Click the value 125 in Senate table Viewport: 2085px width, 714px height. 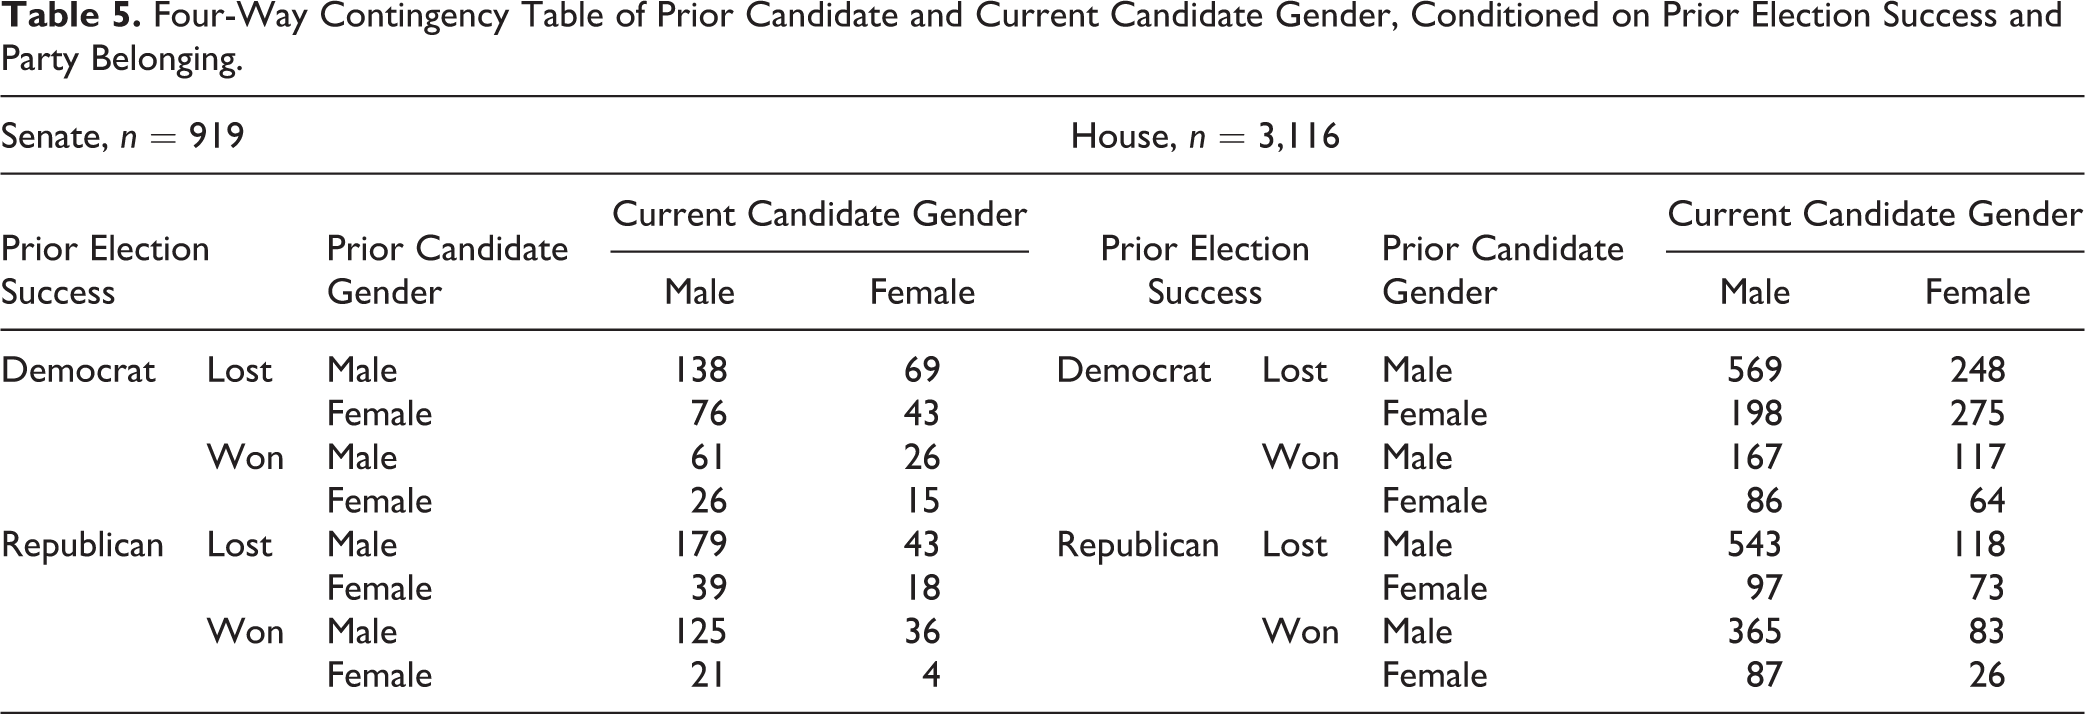tap(699, 632)
